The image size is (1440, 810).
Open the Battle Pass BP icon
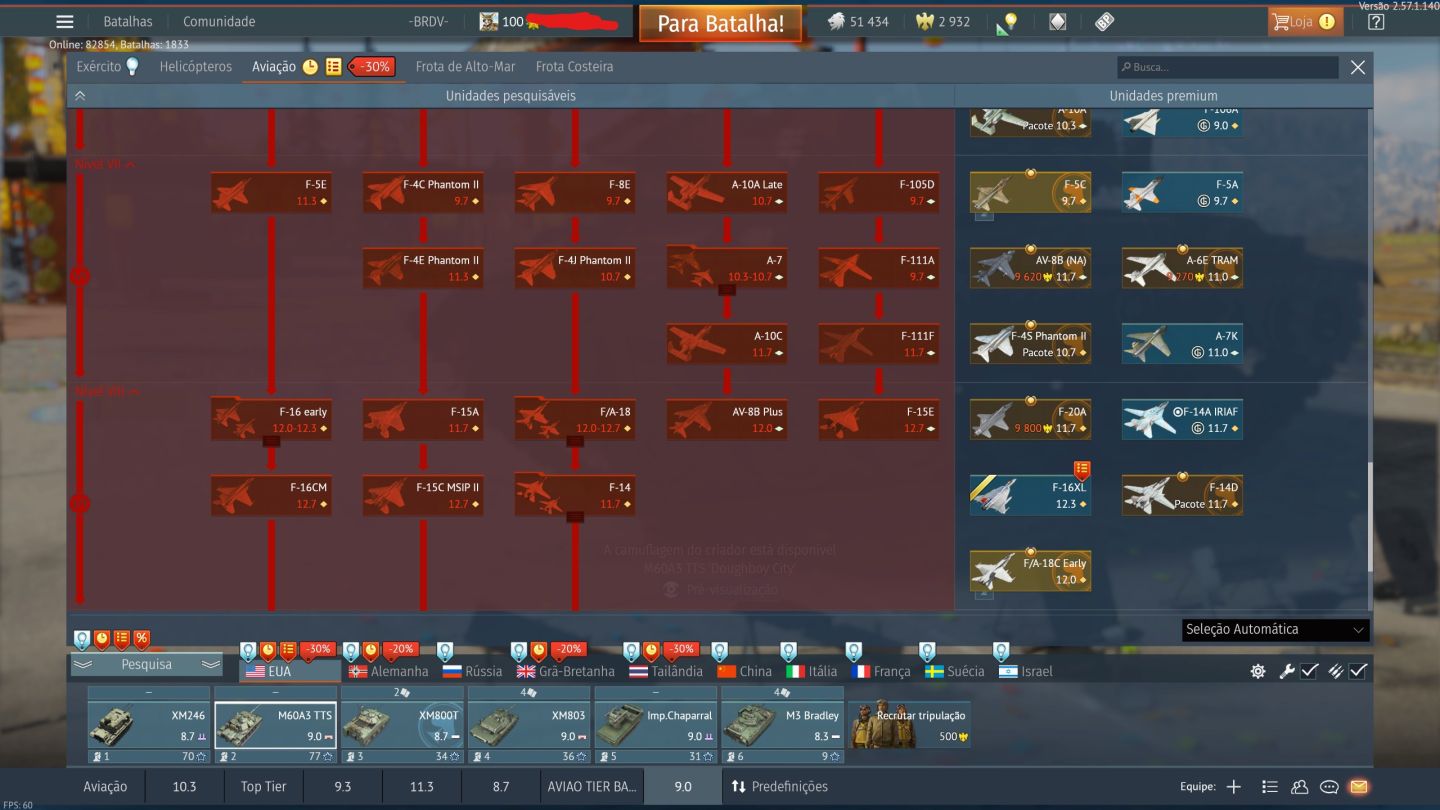click(1104, 22)
